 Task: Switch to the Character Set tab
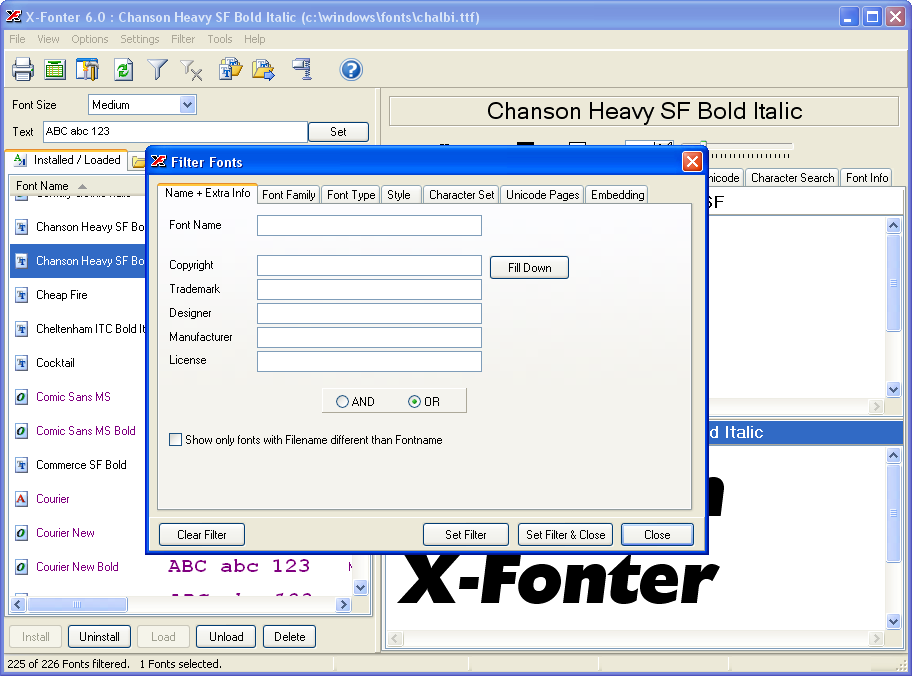pos(461,194)
